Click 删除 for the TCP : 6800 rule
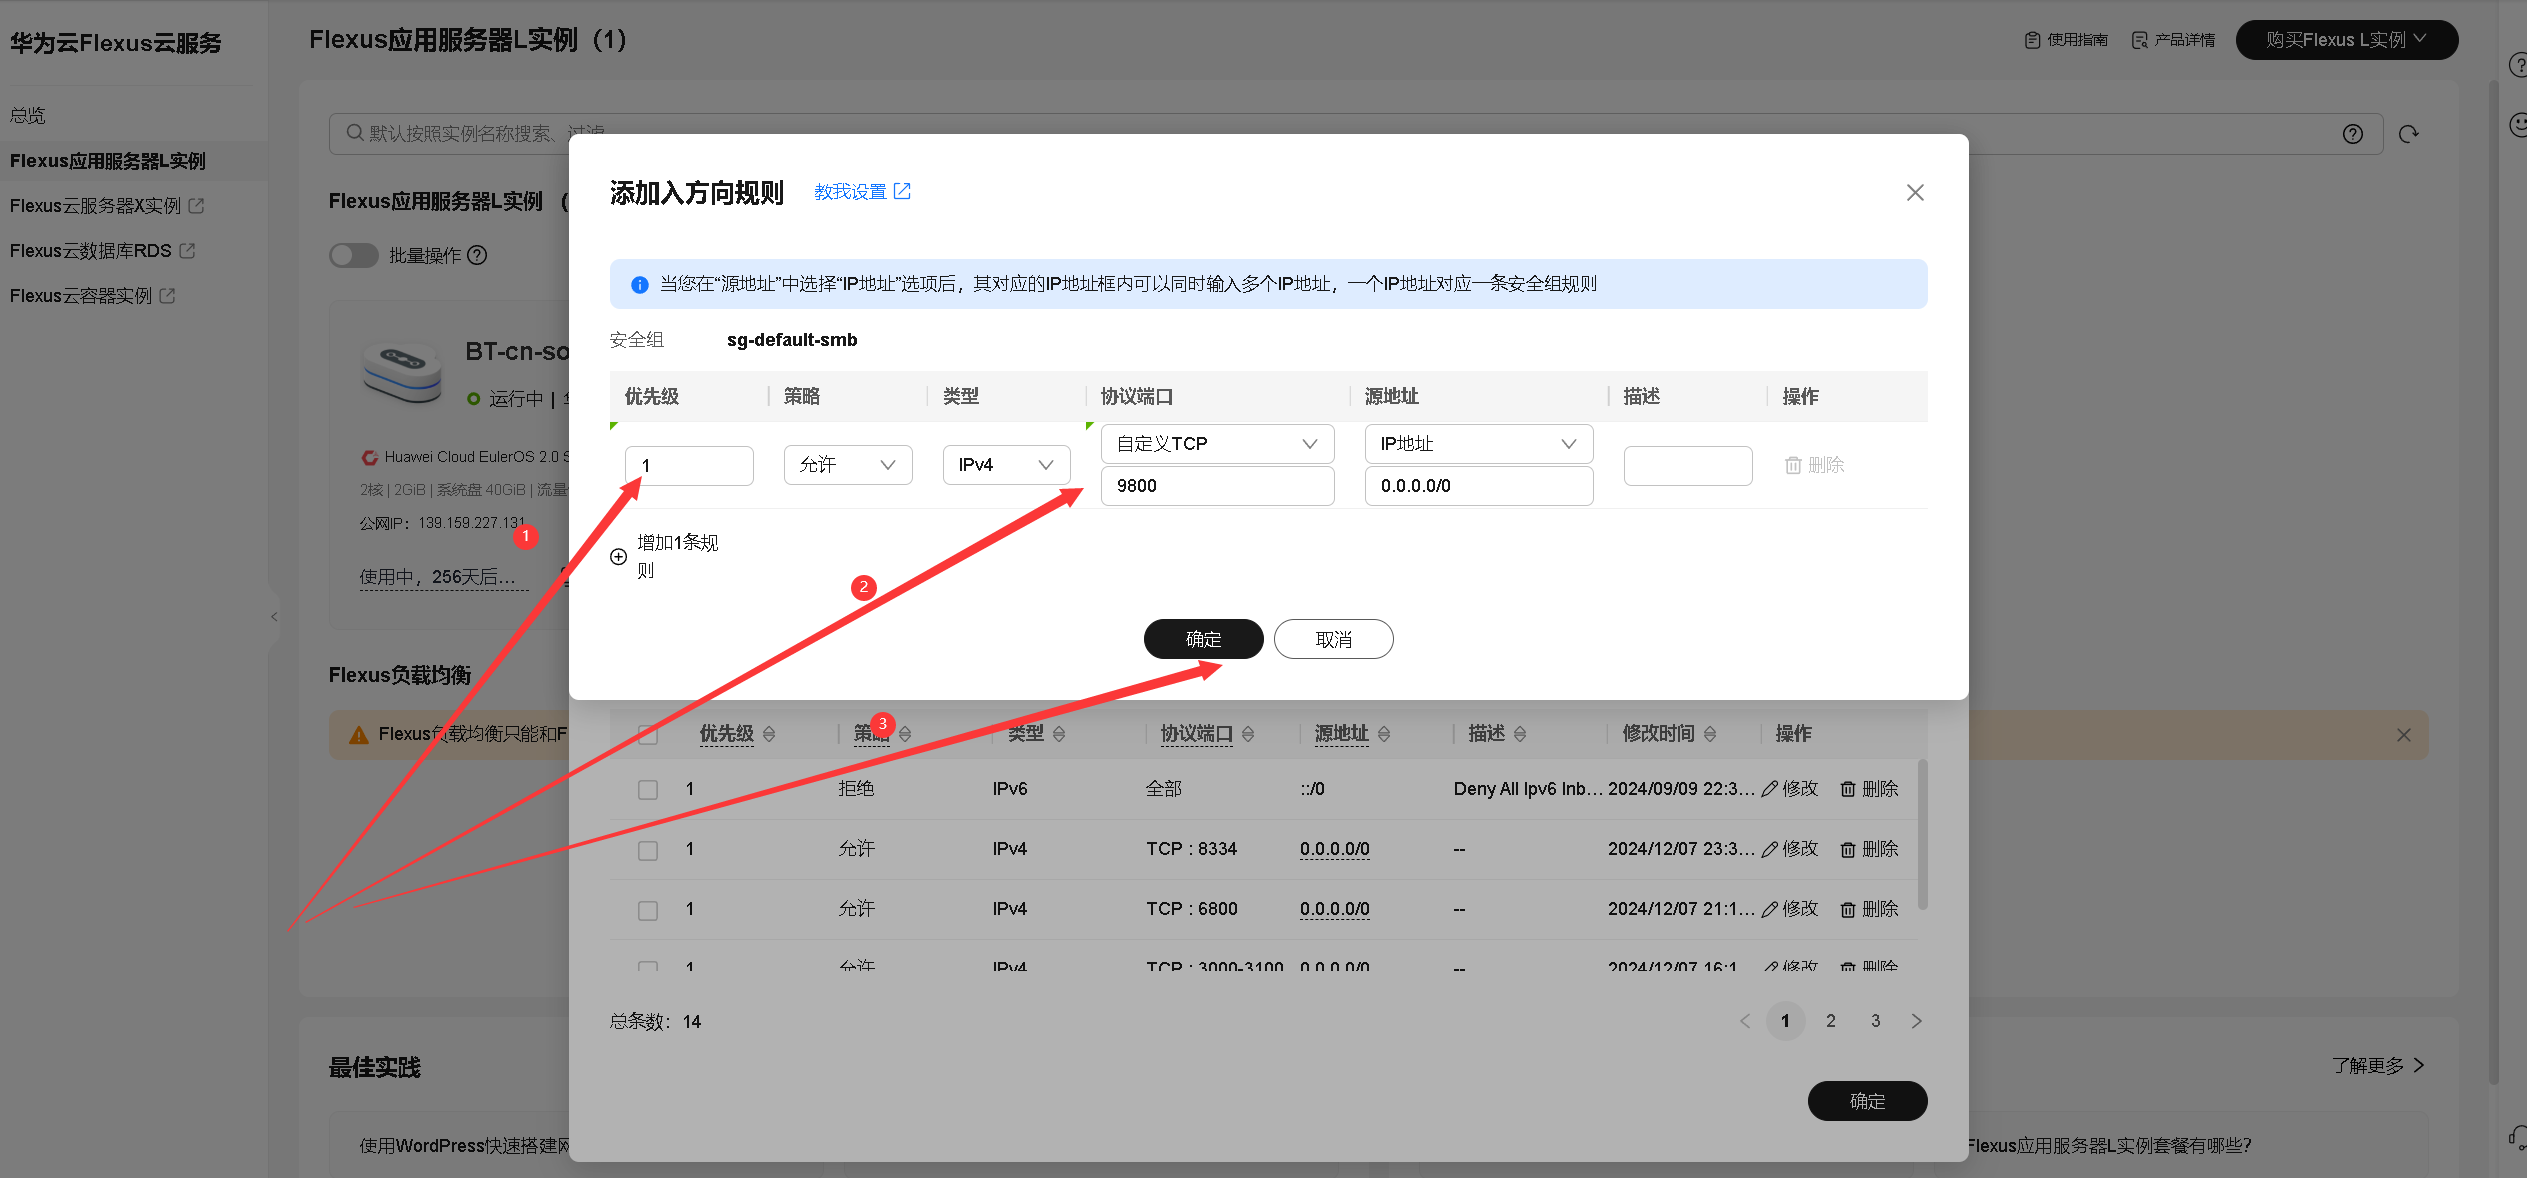Image resolution: width=2527 pixels, height=1178 pixels. coord(1869,909)
